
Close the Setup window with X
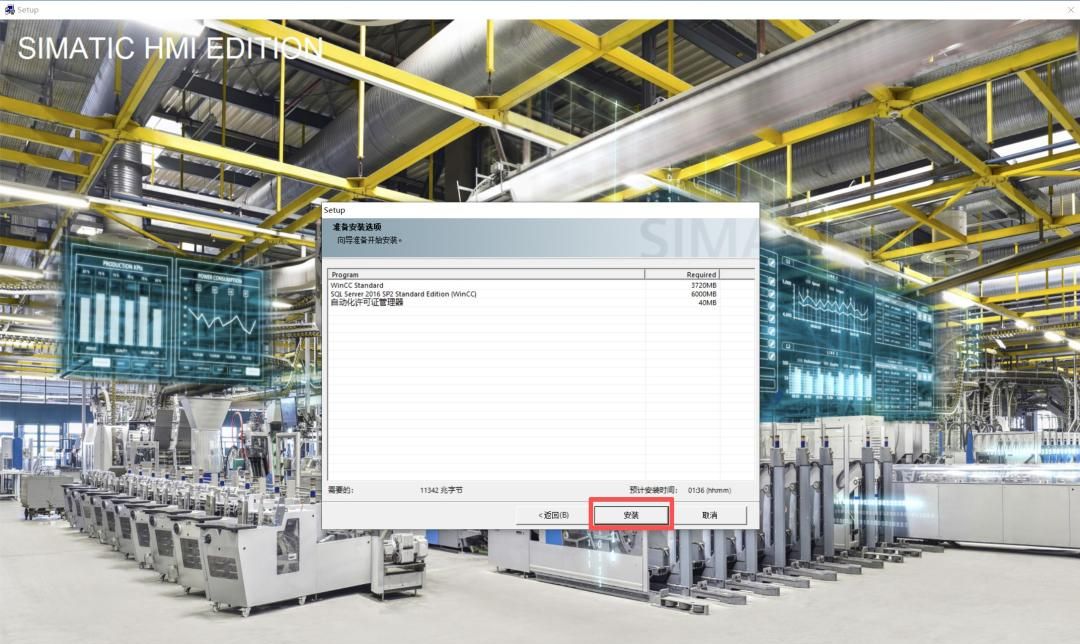1065,9
